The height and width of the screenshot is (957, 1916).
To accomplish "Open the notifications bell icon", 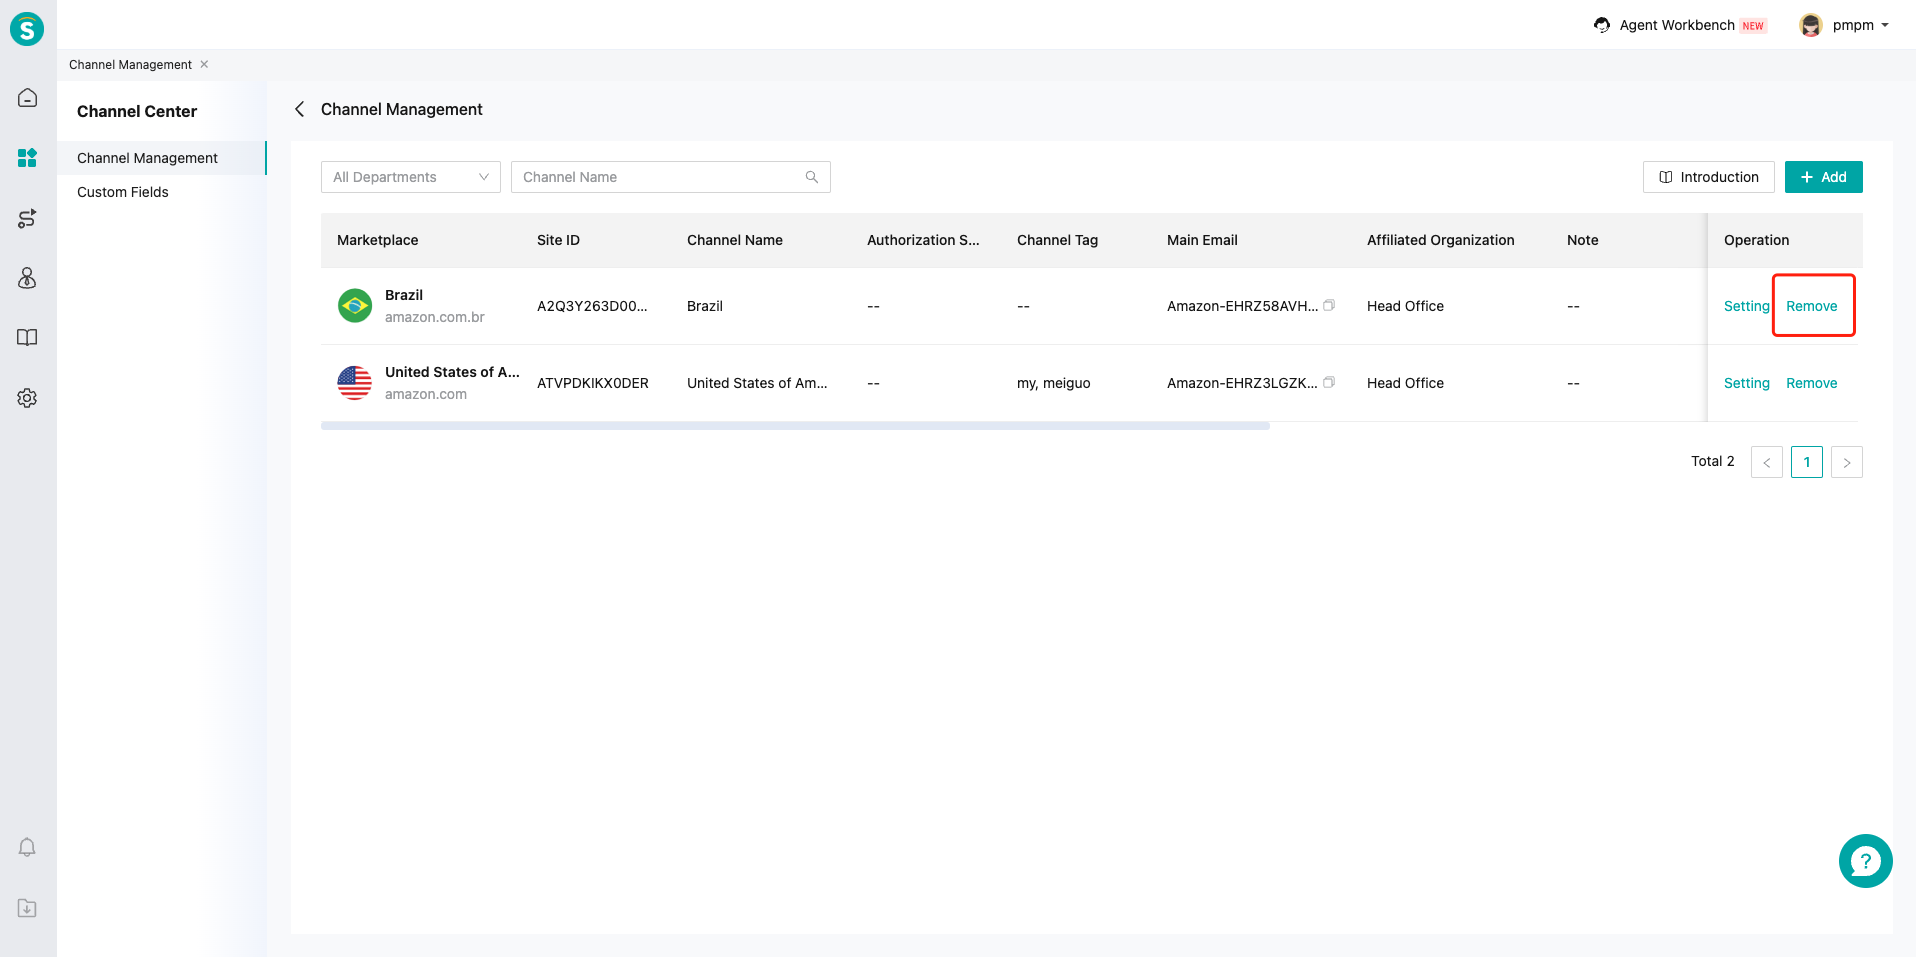I will pos(27,848).
